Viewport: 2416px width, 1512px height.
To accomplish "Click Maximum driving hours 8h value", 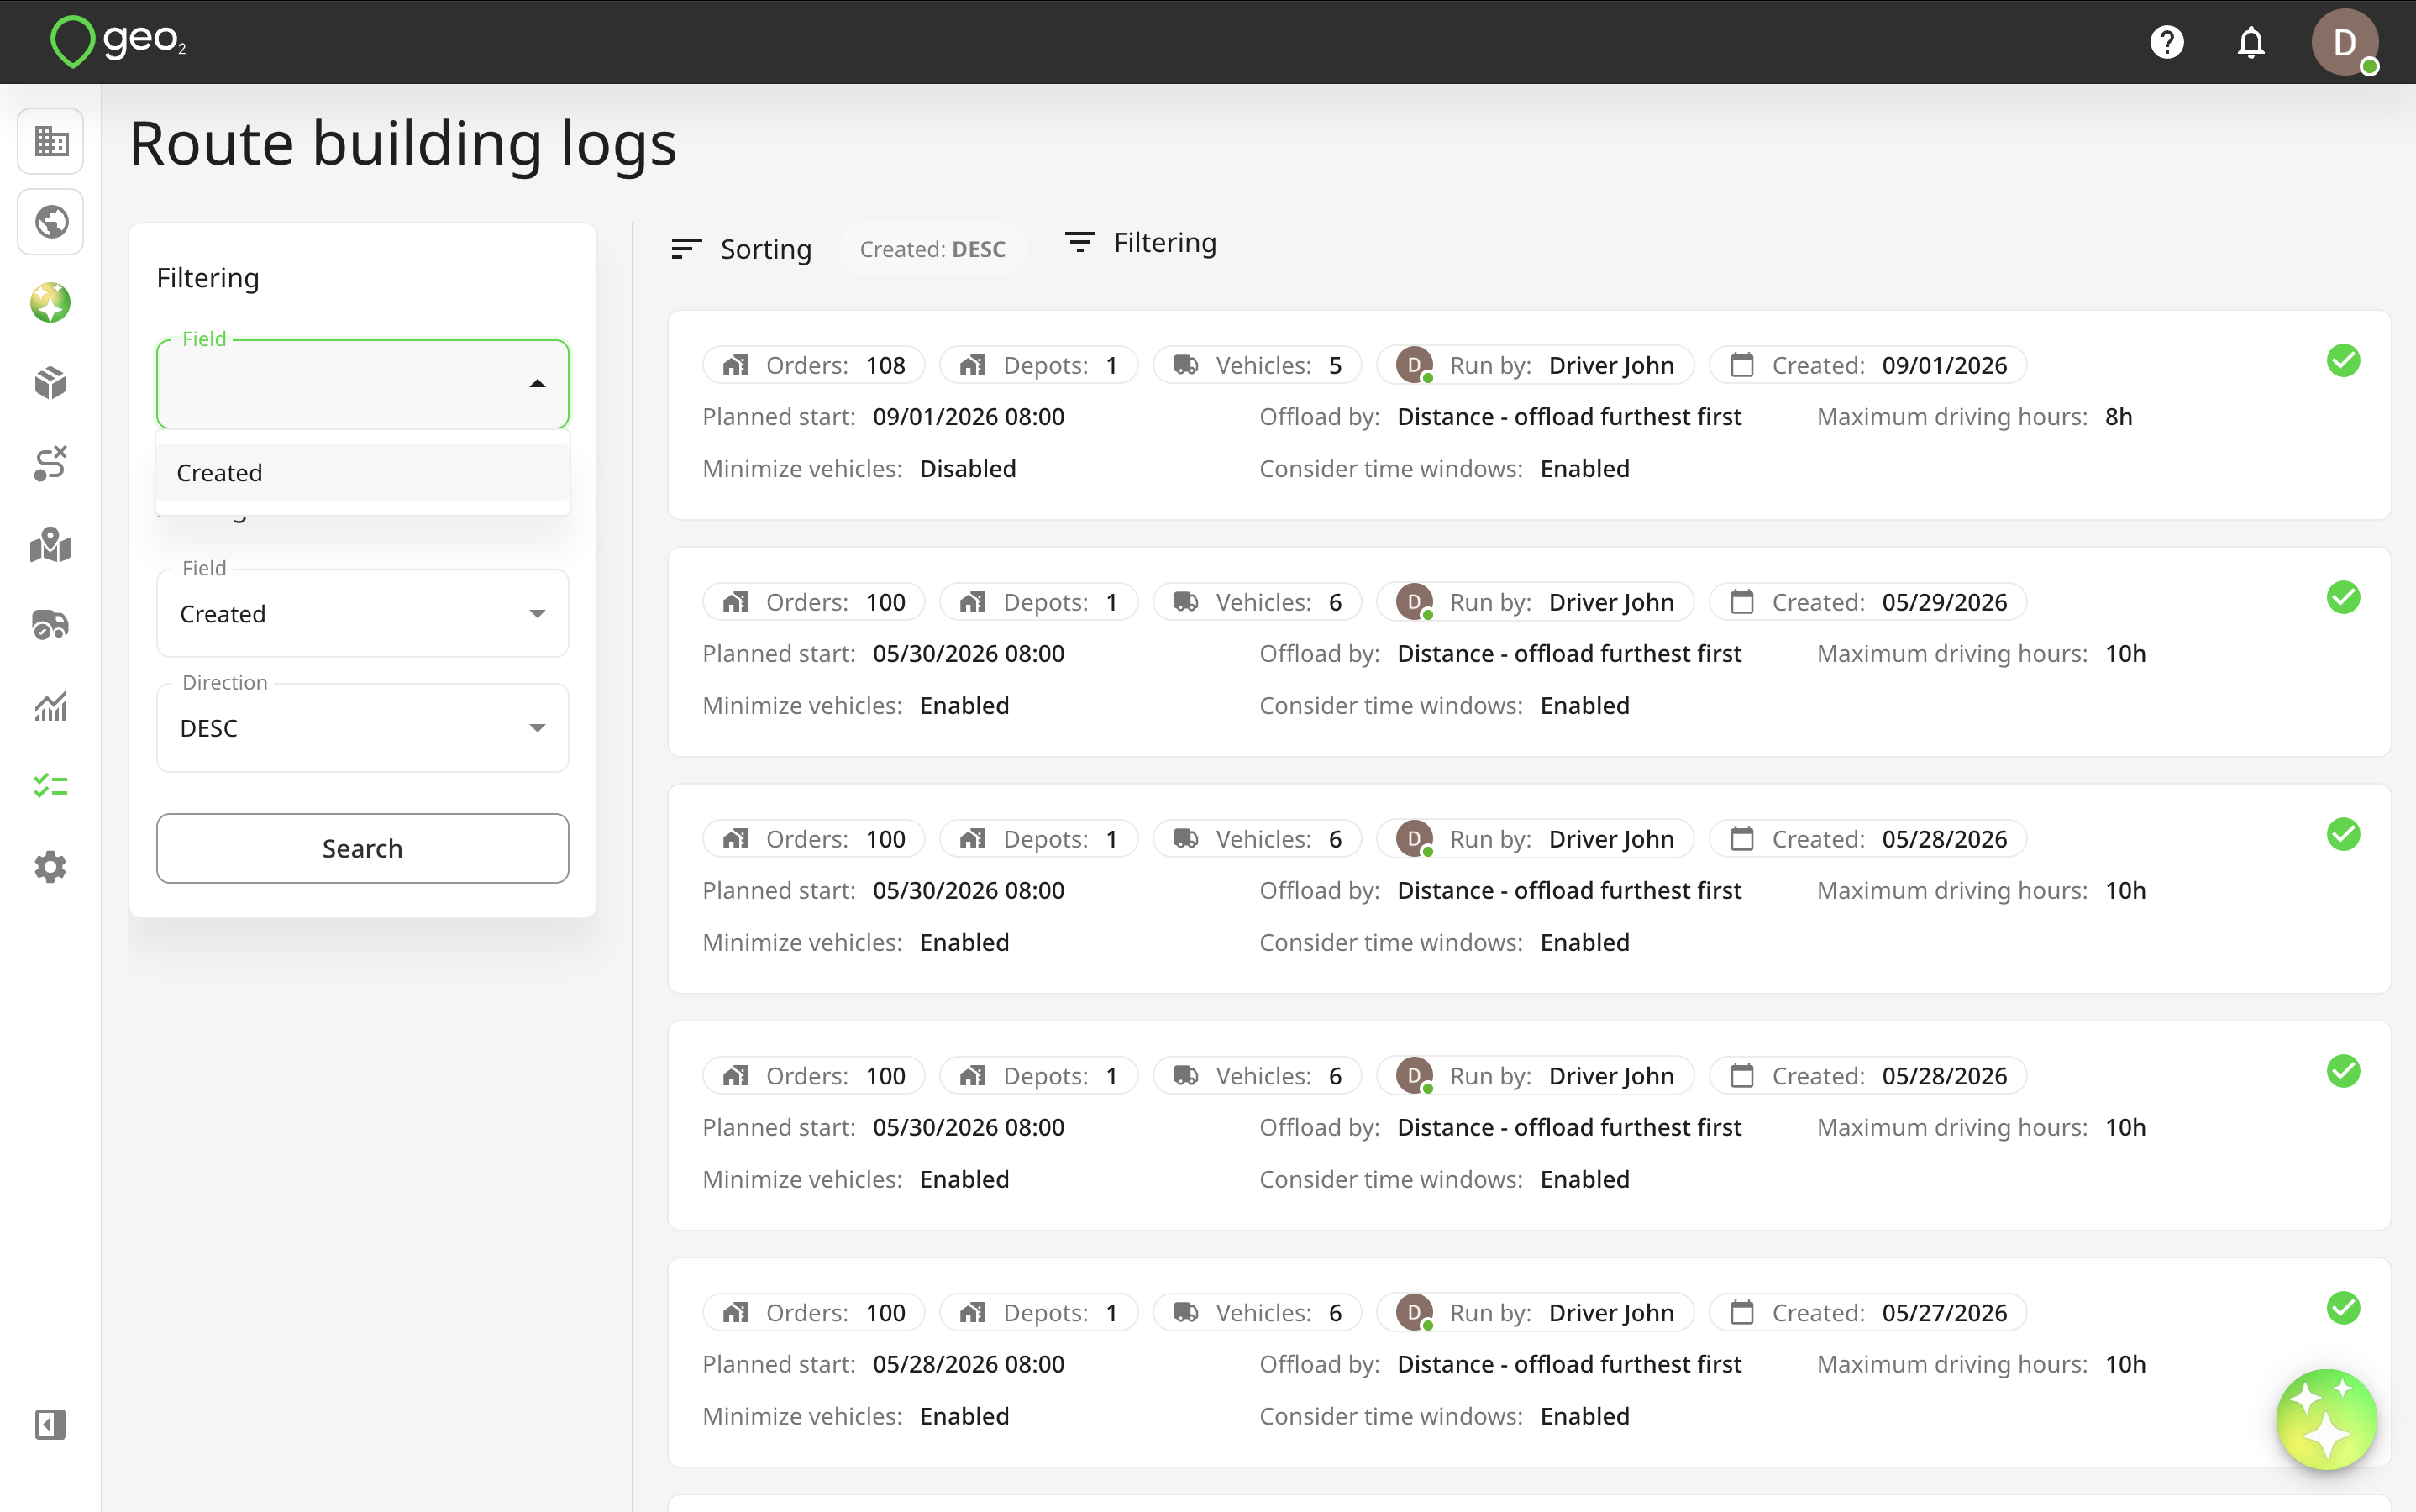I will (x=2118, y=416).
